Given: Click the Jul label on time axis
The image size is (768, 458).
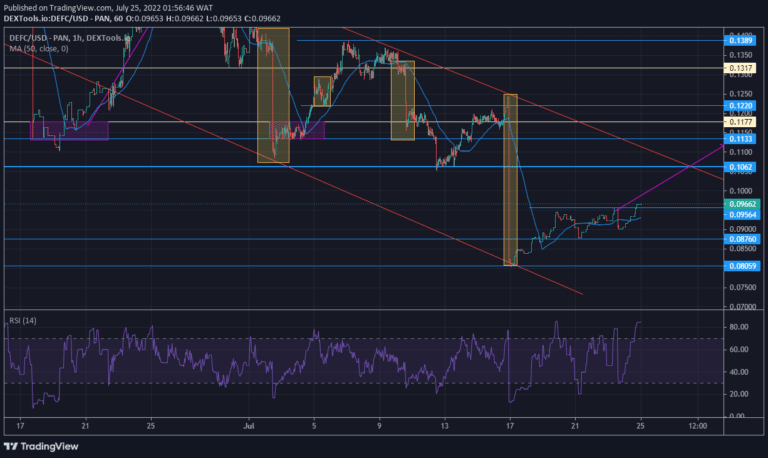Looking at the screenshot, I should pyautogui.click(x=249, y=426).
